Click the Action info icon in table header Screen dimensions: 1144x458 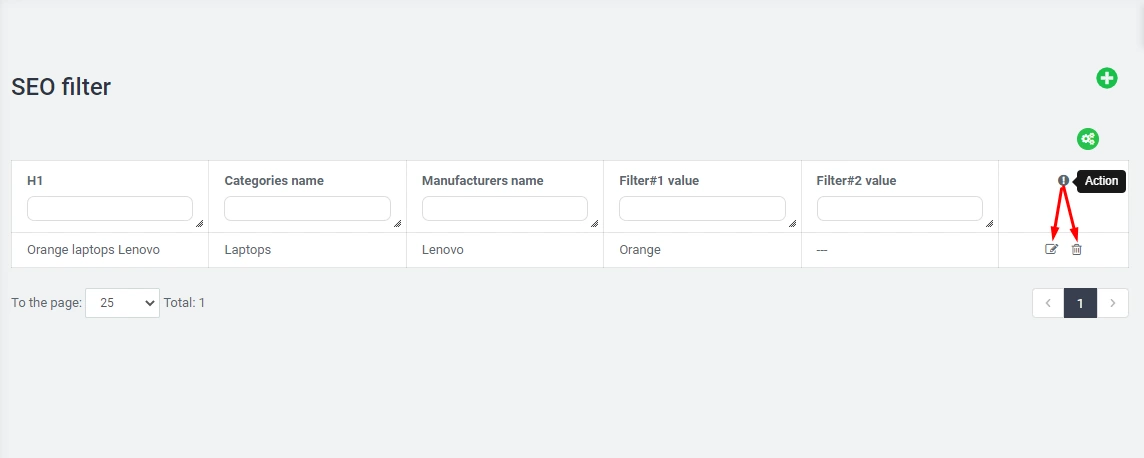coord(1063,181)
